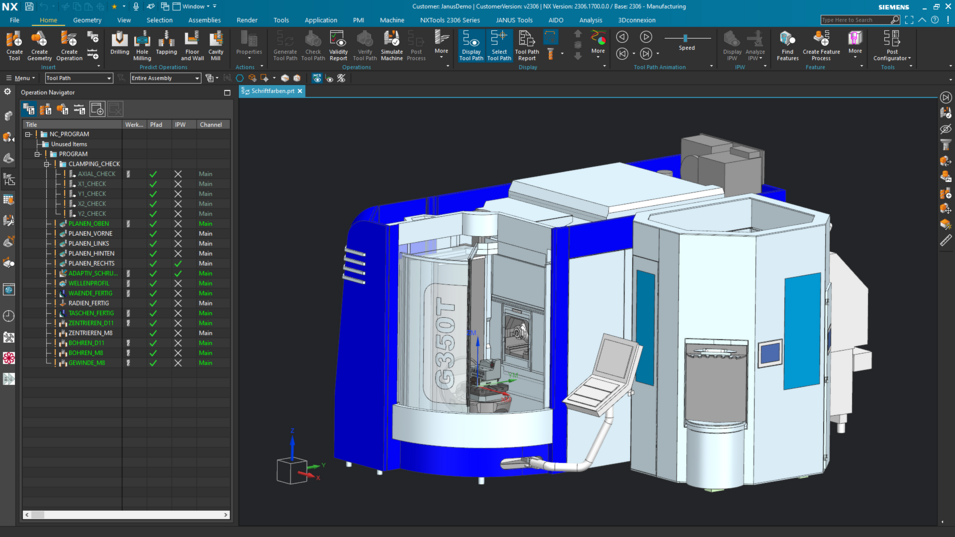The height and width of the screenshot is (537, 955).
Task: Click the Simulate Machine icon
Action: 392,46
